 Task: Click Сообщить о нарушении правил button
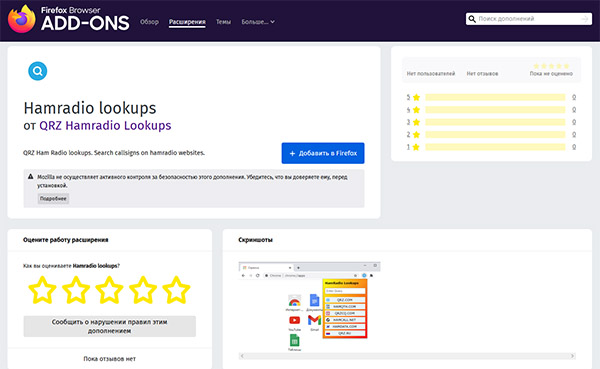coord(109,327)
